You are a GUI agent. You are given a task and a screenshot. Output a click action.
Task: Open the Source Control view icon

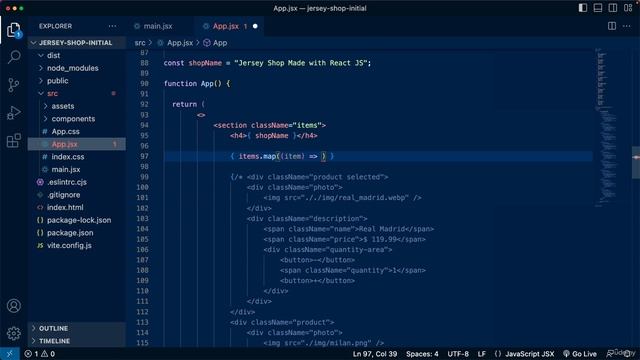click(13, 85)
